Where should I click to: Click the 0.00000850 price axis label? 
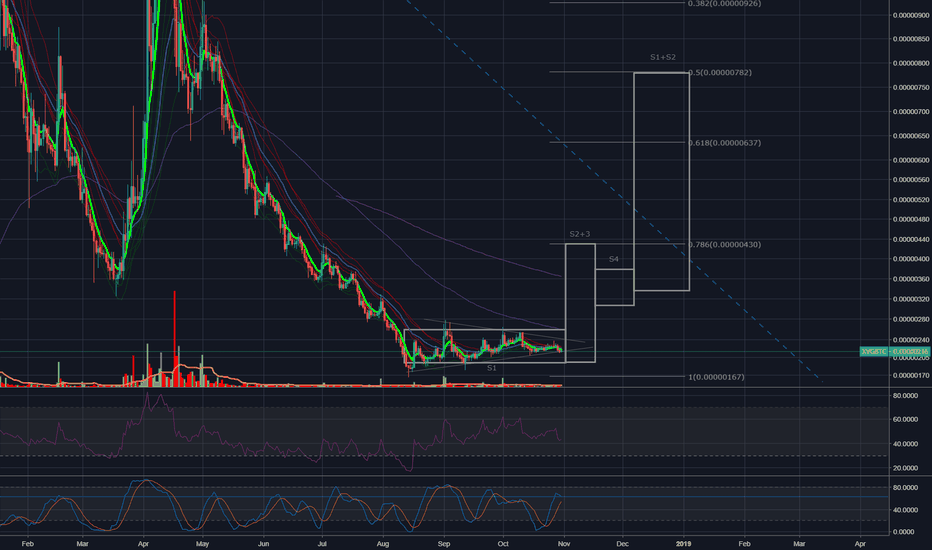pos(911,39)
